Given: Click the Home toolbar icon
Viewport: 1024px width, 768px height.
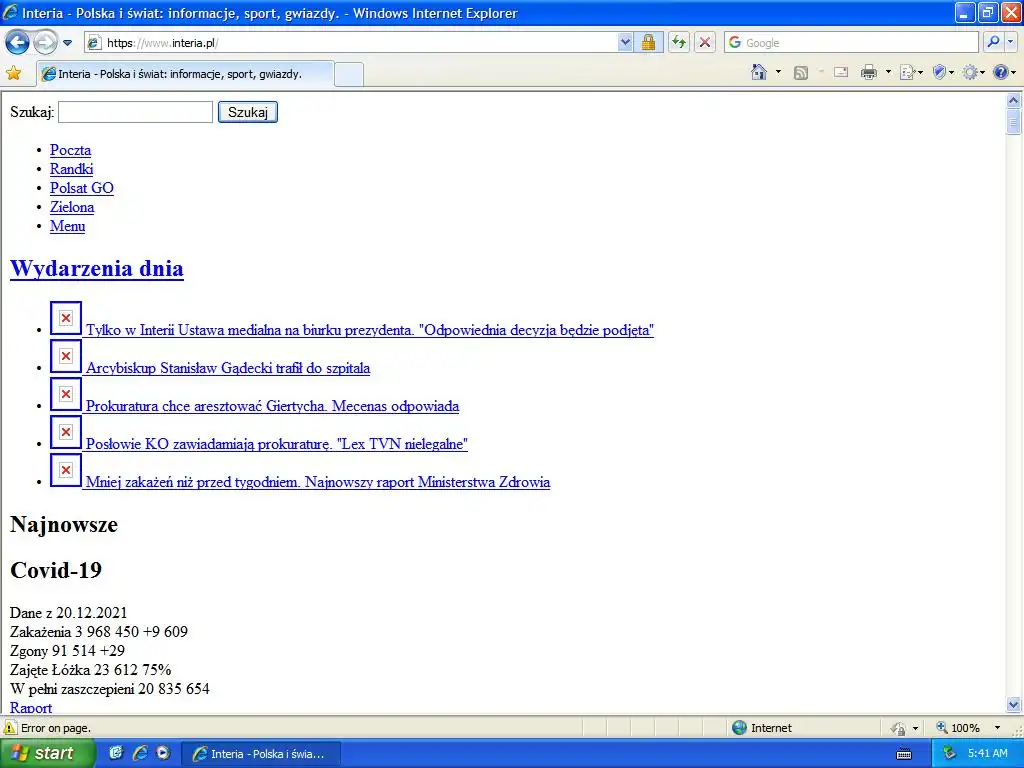Looking at the screenshot, I should click(759, 72).
